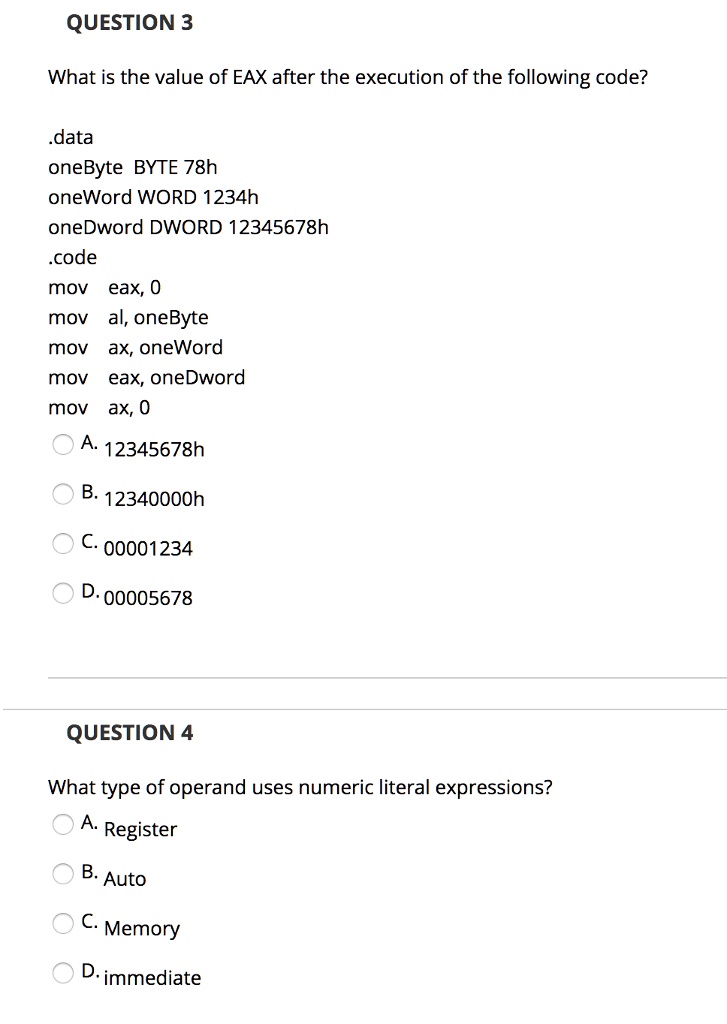Select radio option A 12345678h
Image resolution: width=727 pixels, height=1024 pixels.
(63, 445)
